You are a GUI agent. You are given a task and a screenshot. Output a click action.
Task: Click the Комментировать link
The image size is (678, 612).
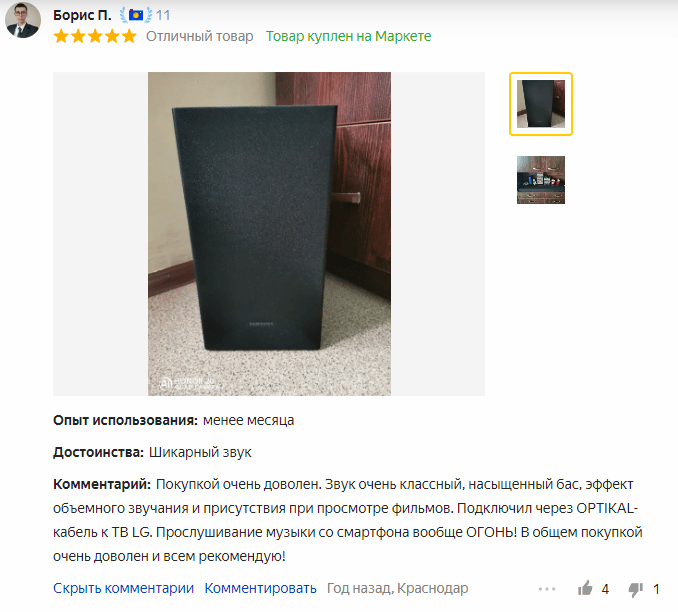tap(260, 588)
